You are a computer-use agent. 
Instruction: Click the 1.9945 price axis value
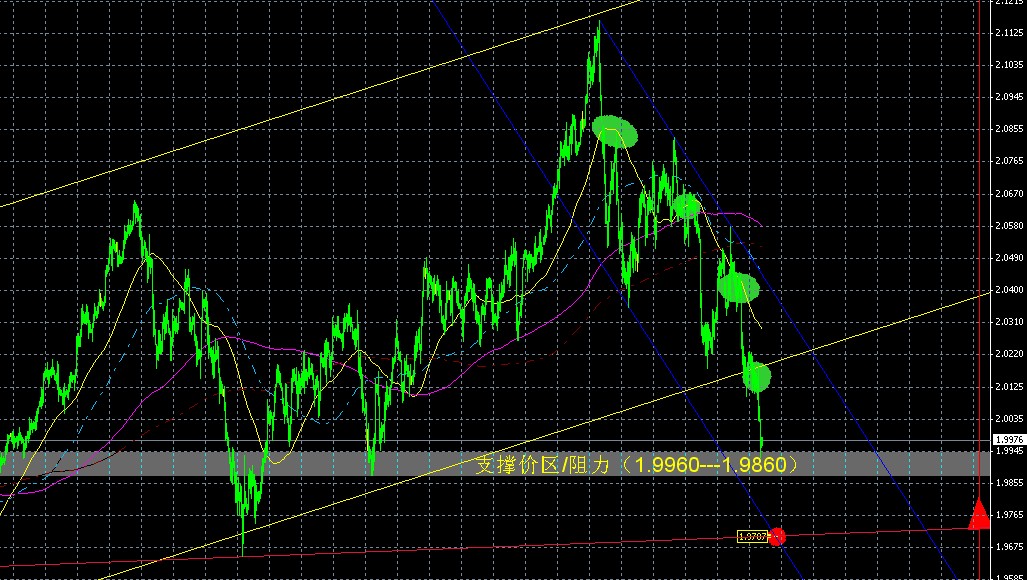tap(1009, 450)
